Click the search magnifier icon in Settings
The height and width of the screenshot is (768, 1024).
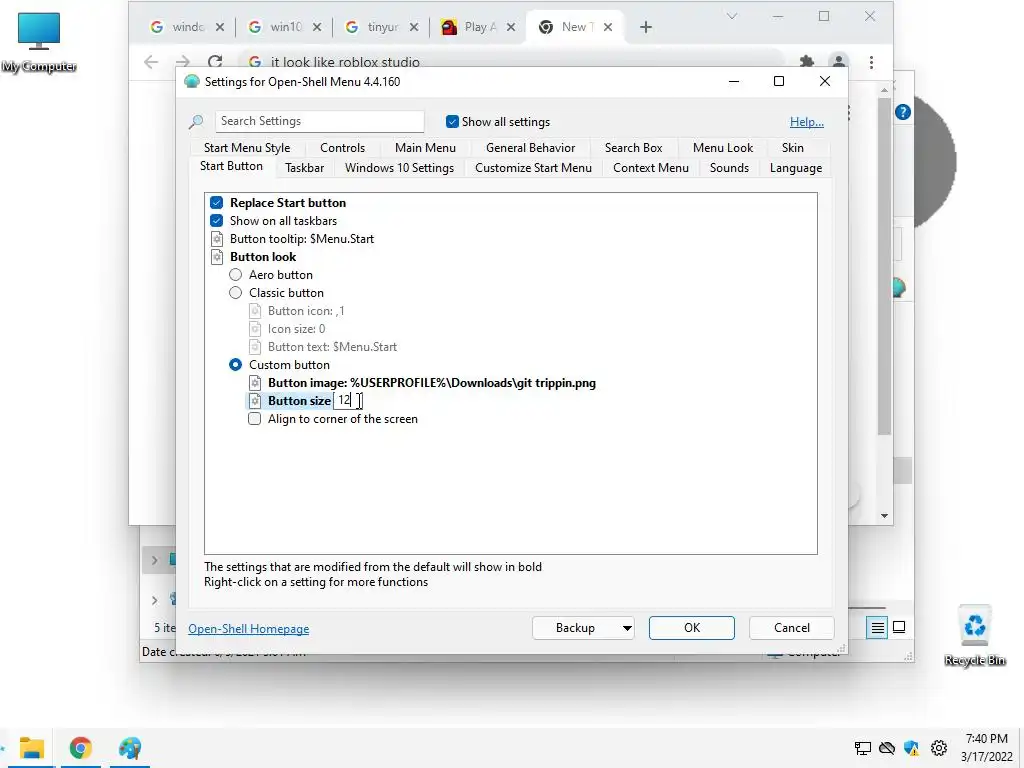195,121
